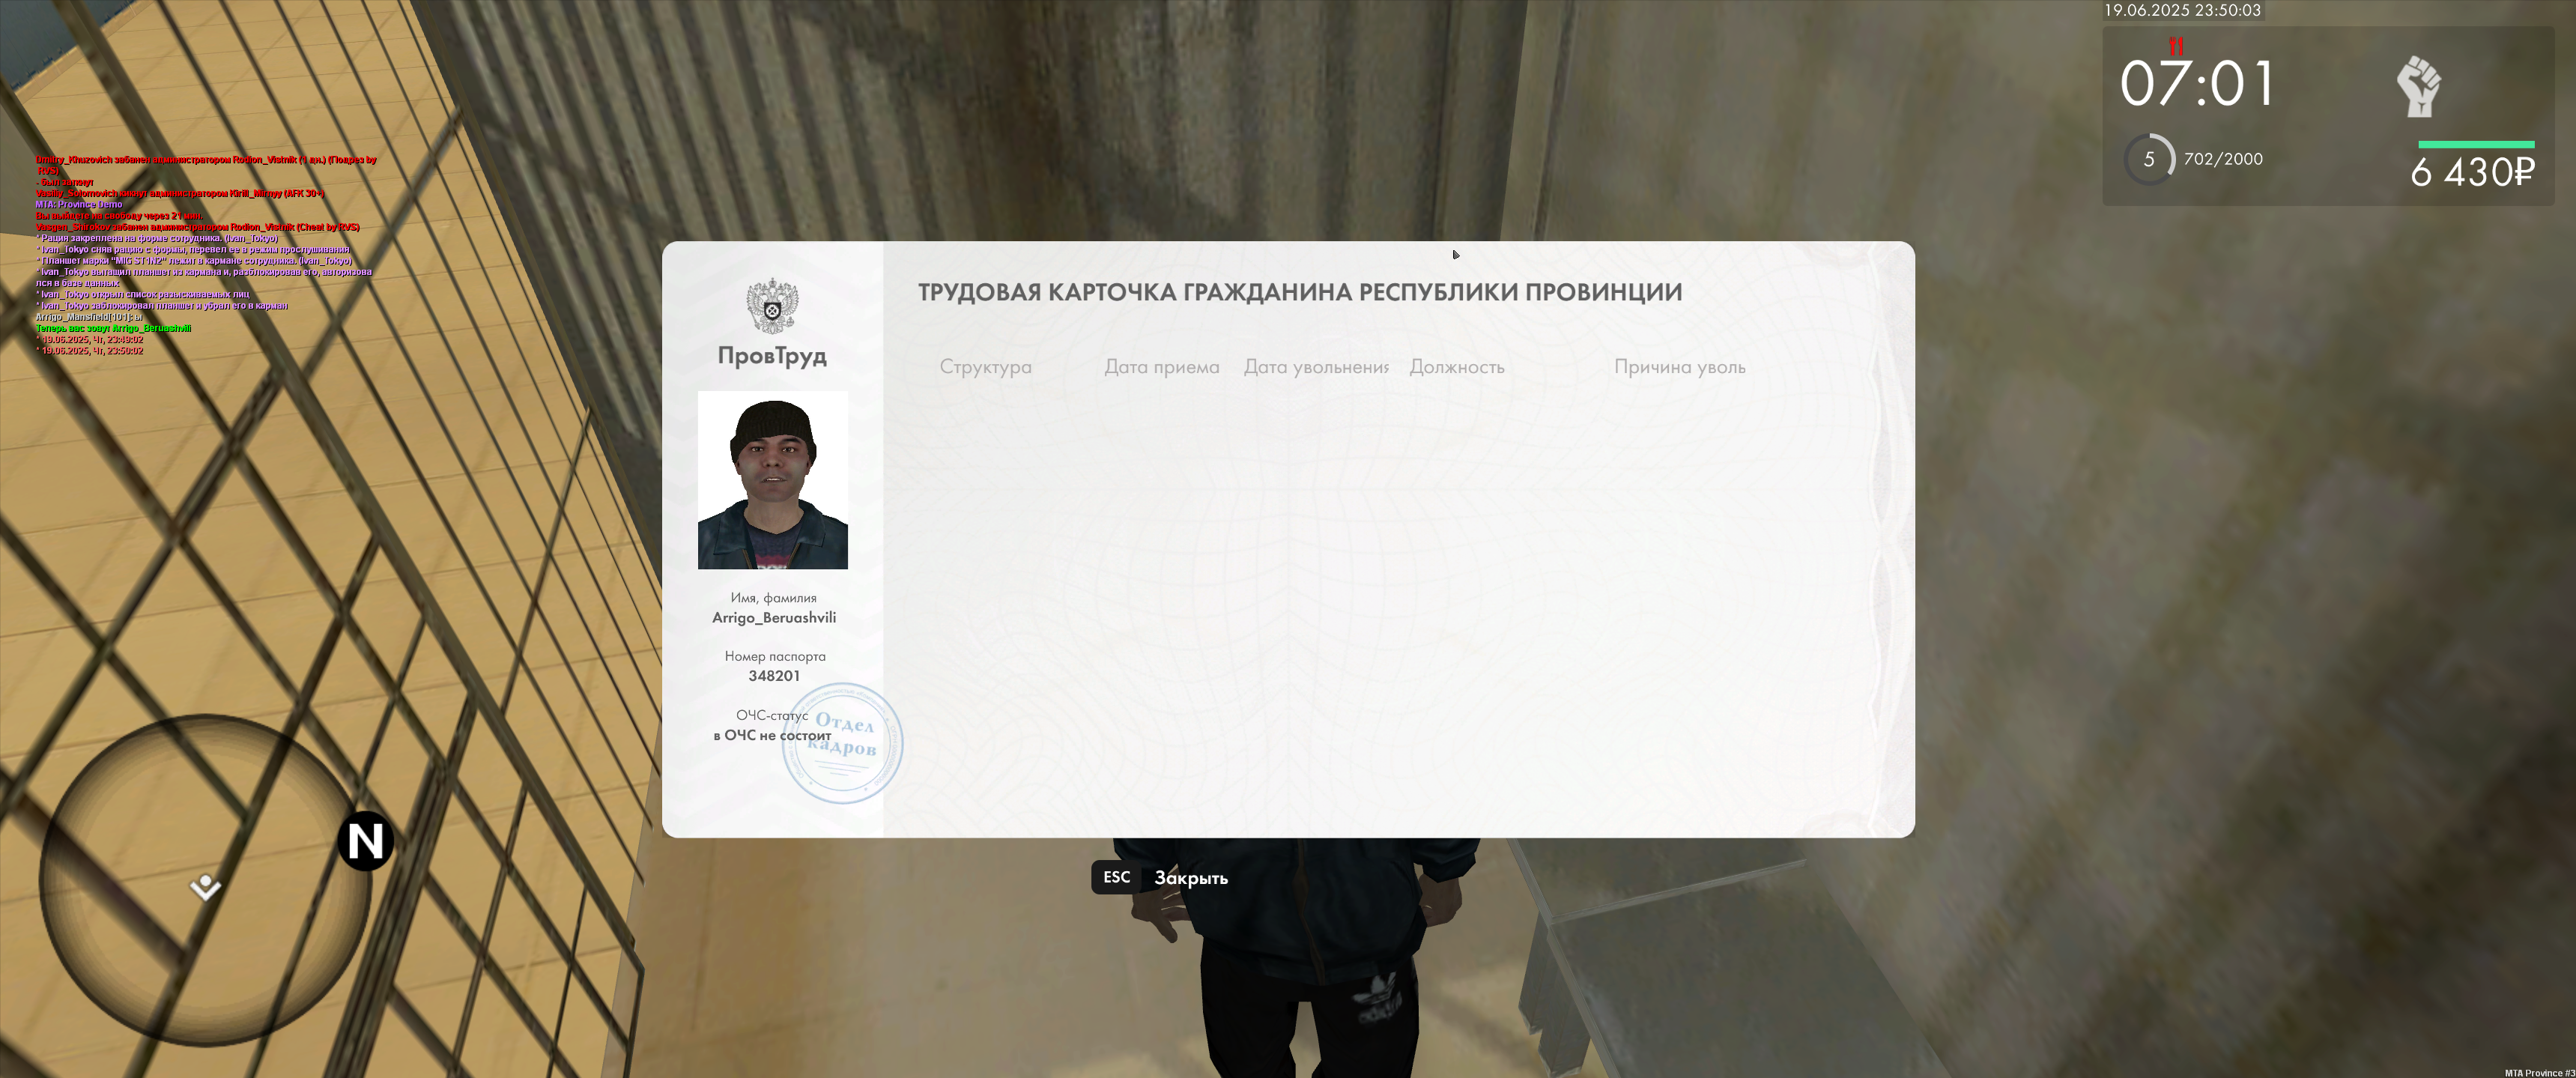Click chat timestamp 23:50:02
This screenshot has height=1078, width=2576.
tap(90, 351)
